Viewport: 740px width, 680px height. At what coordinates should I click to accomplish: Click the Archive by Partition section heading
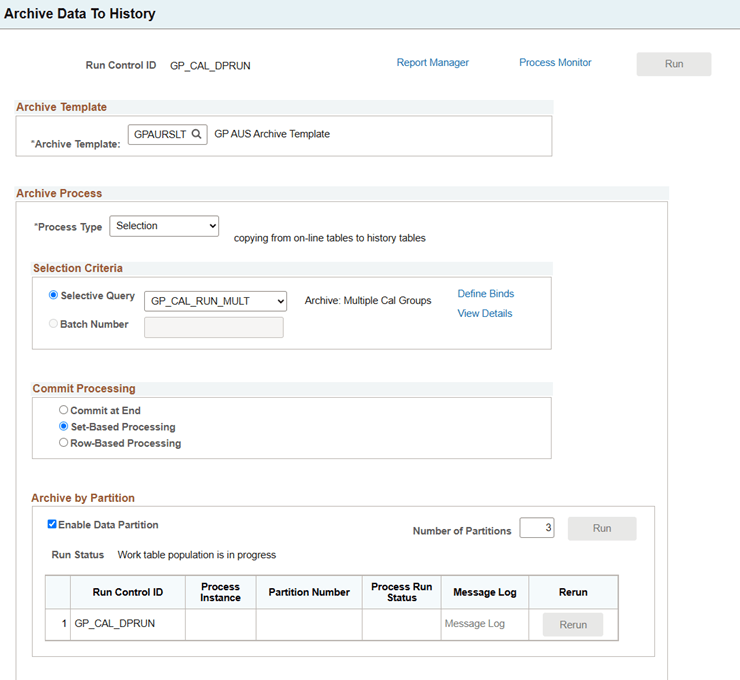pos(83,498)
